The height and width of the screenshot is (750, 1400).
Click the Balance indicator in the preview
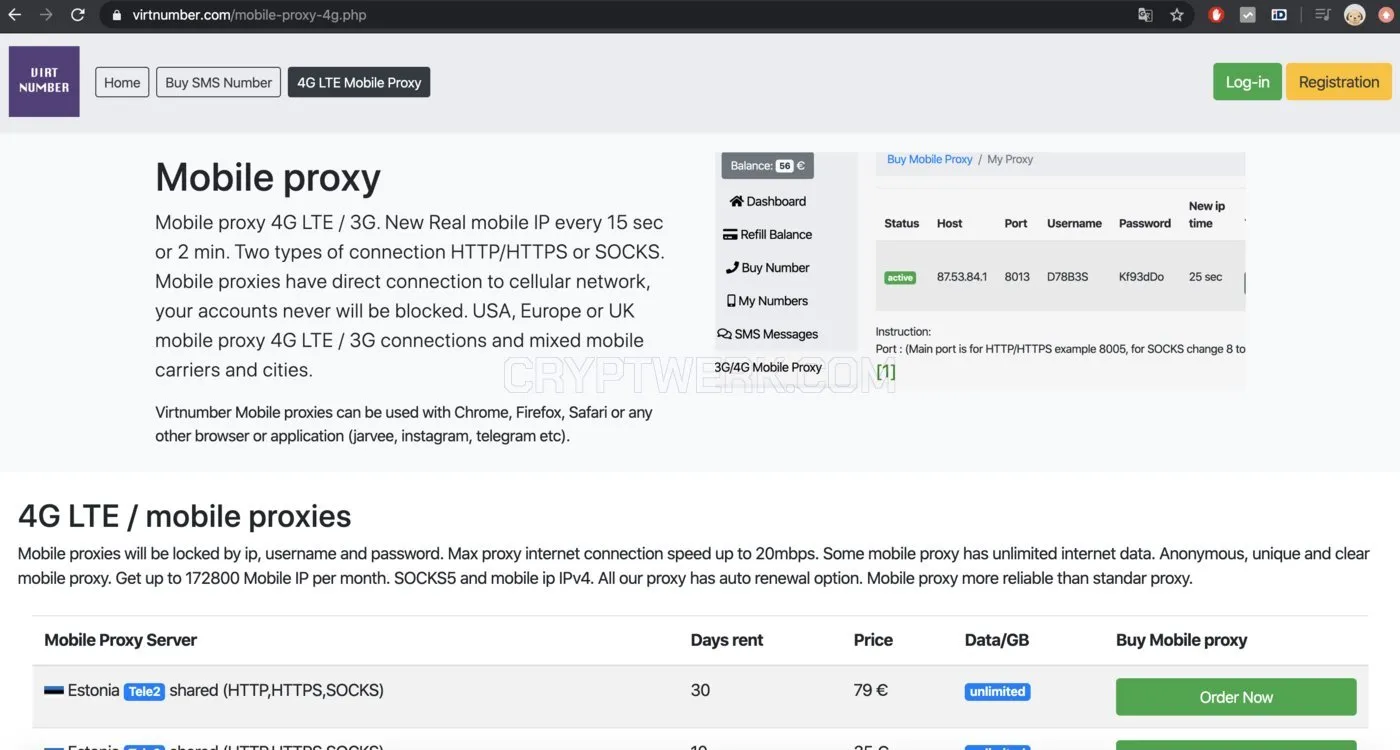click(x=768, y=166)
